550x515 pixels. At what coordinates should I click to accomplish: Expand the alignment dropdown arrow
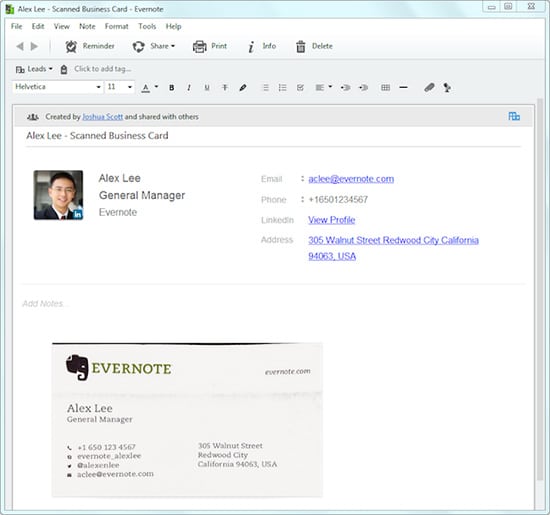click(330, 87)
